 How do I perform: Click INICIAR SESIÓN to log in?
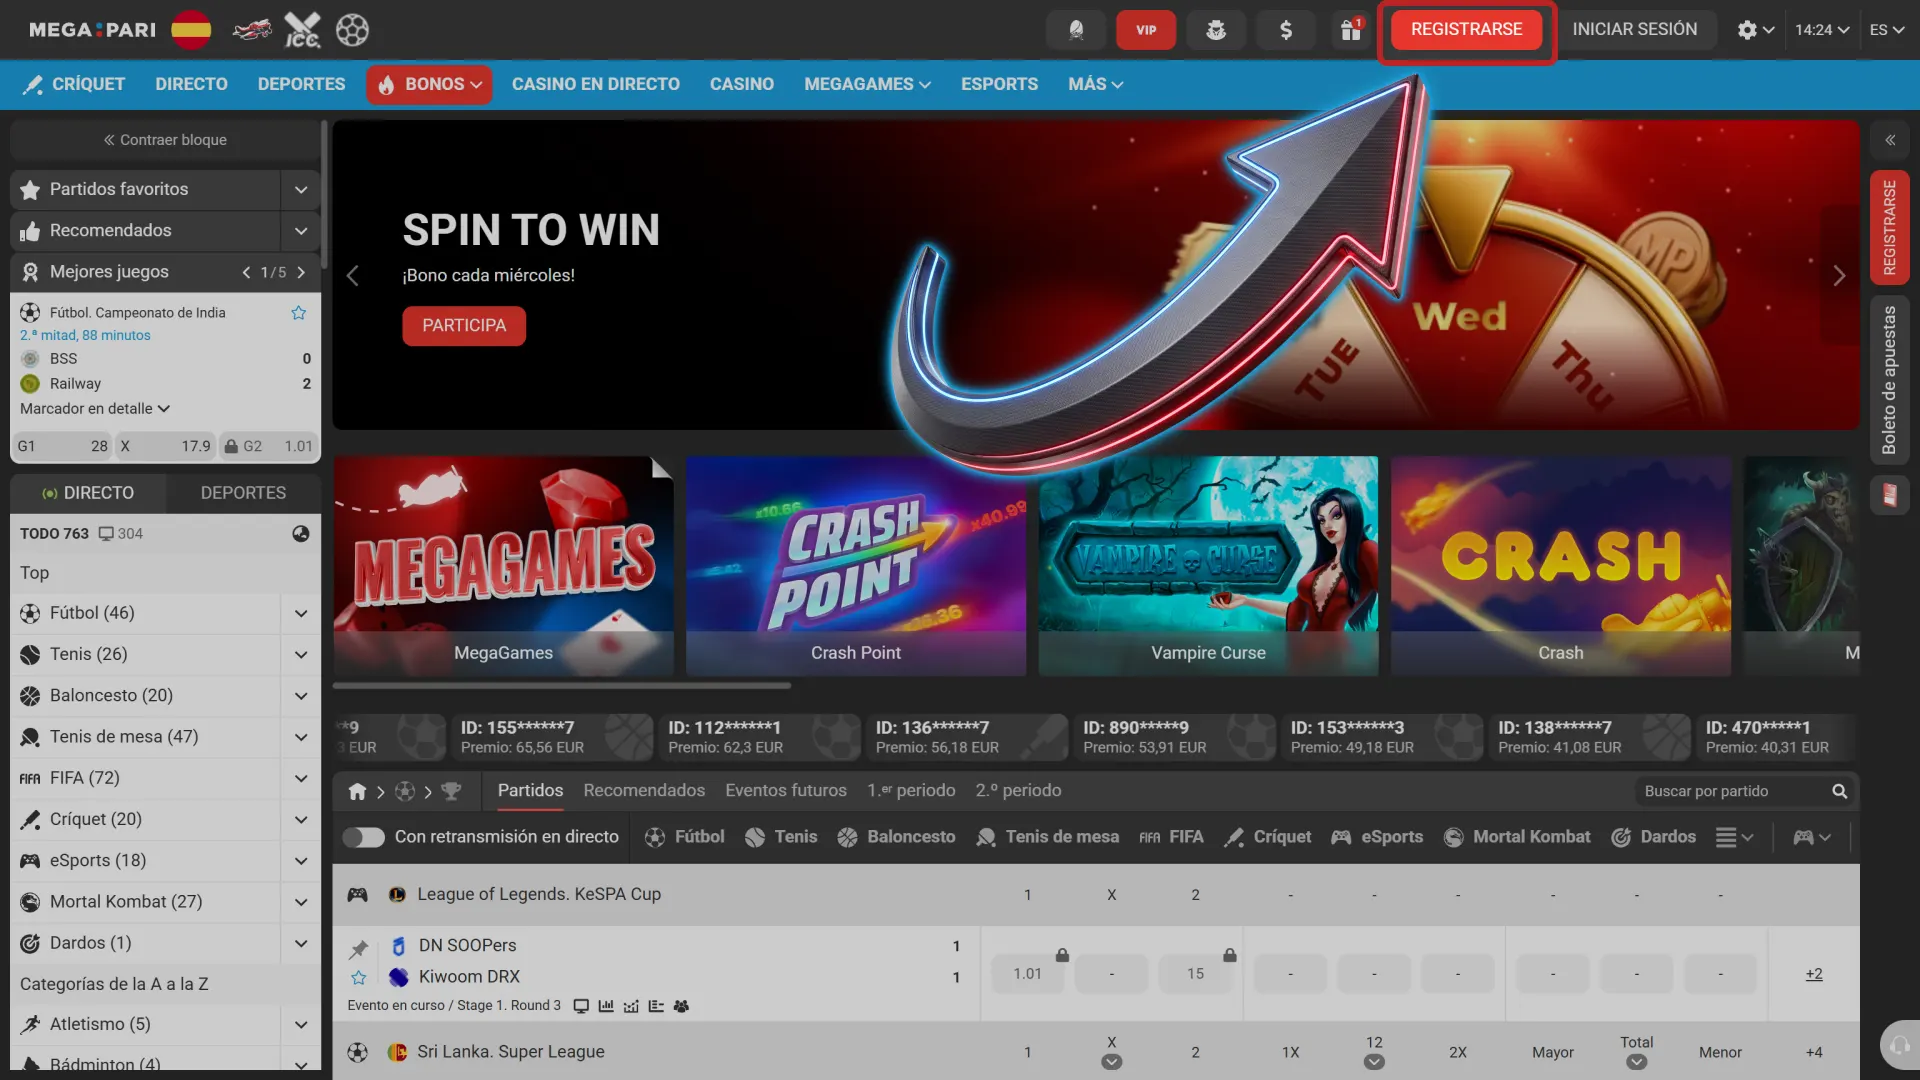(1634, 30)
